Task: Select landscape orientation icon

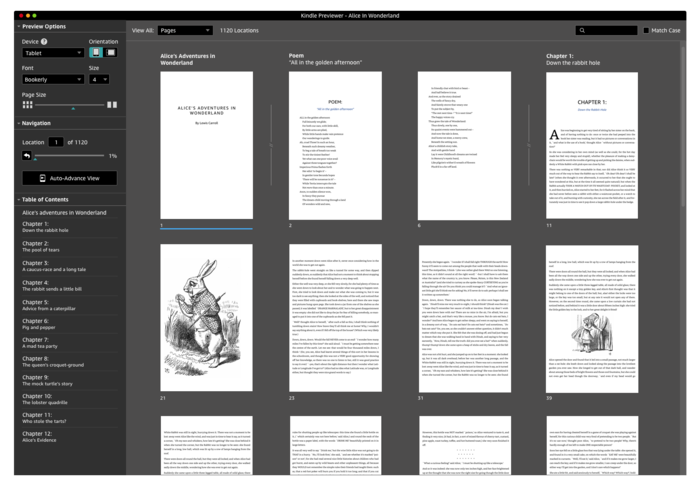Action: coord(111,52)
